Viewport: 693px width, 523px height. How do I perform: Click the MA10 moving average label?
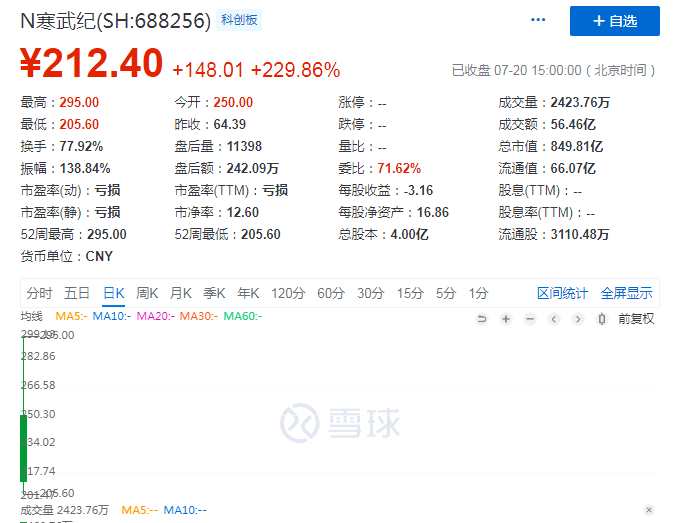coord(111,316)
